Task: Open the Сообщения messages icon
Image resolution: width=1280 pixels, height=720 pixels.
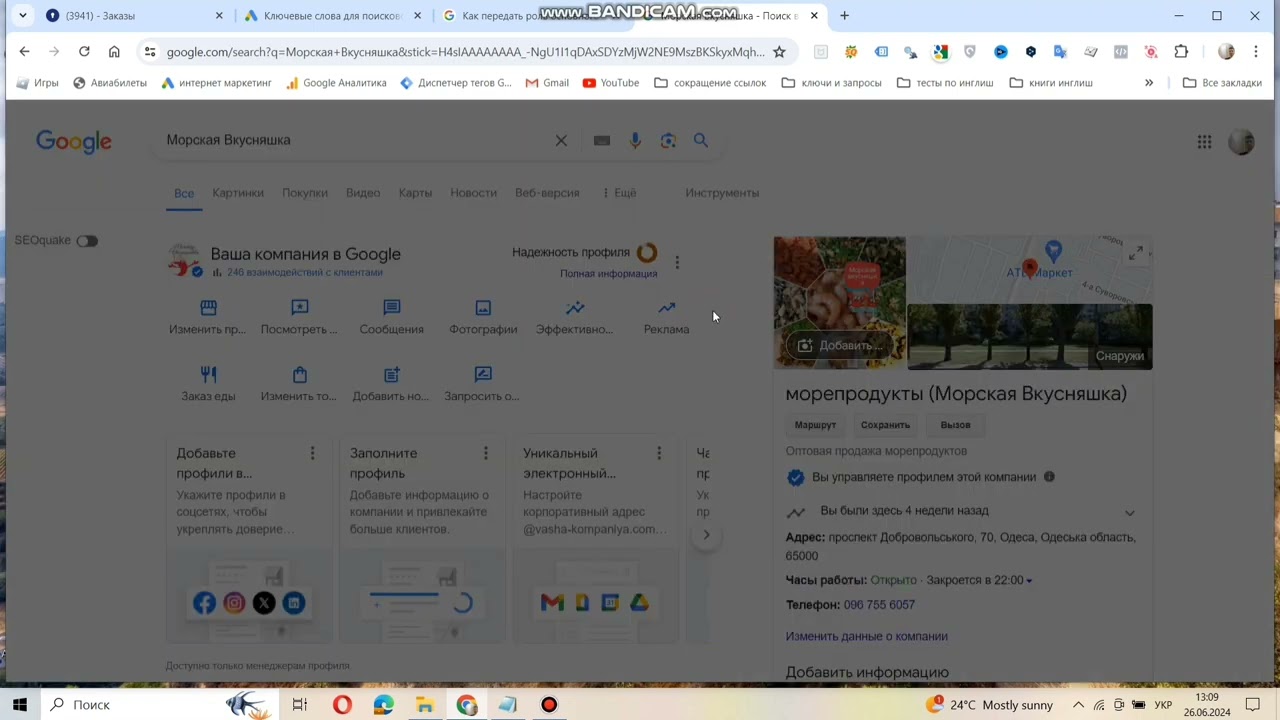Action: click(392, 308)
